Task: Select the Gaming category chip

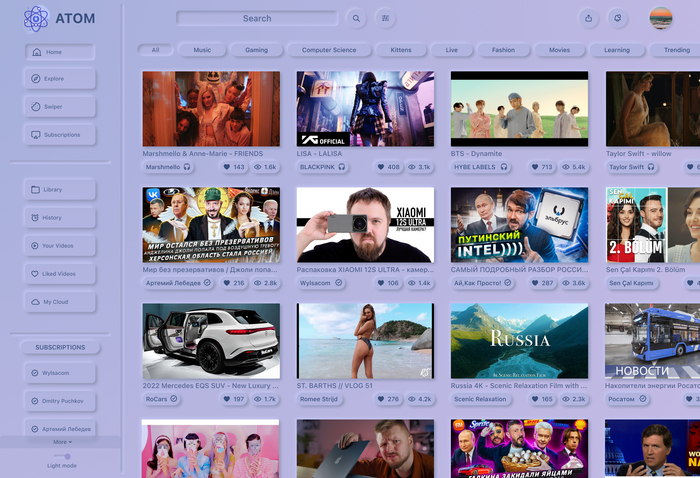Action: 256,50
